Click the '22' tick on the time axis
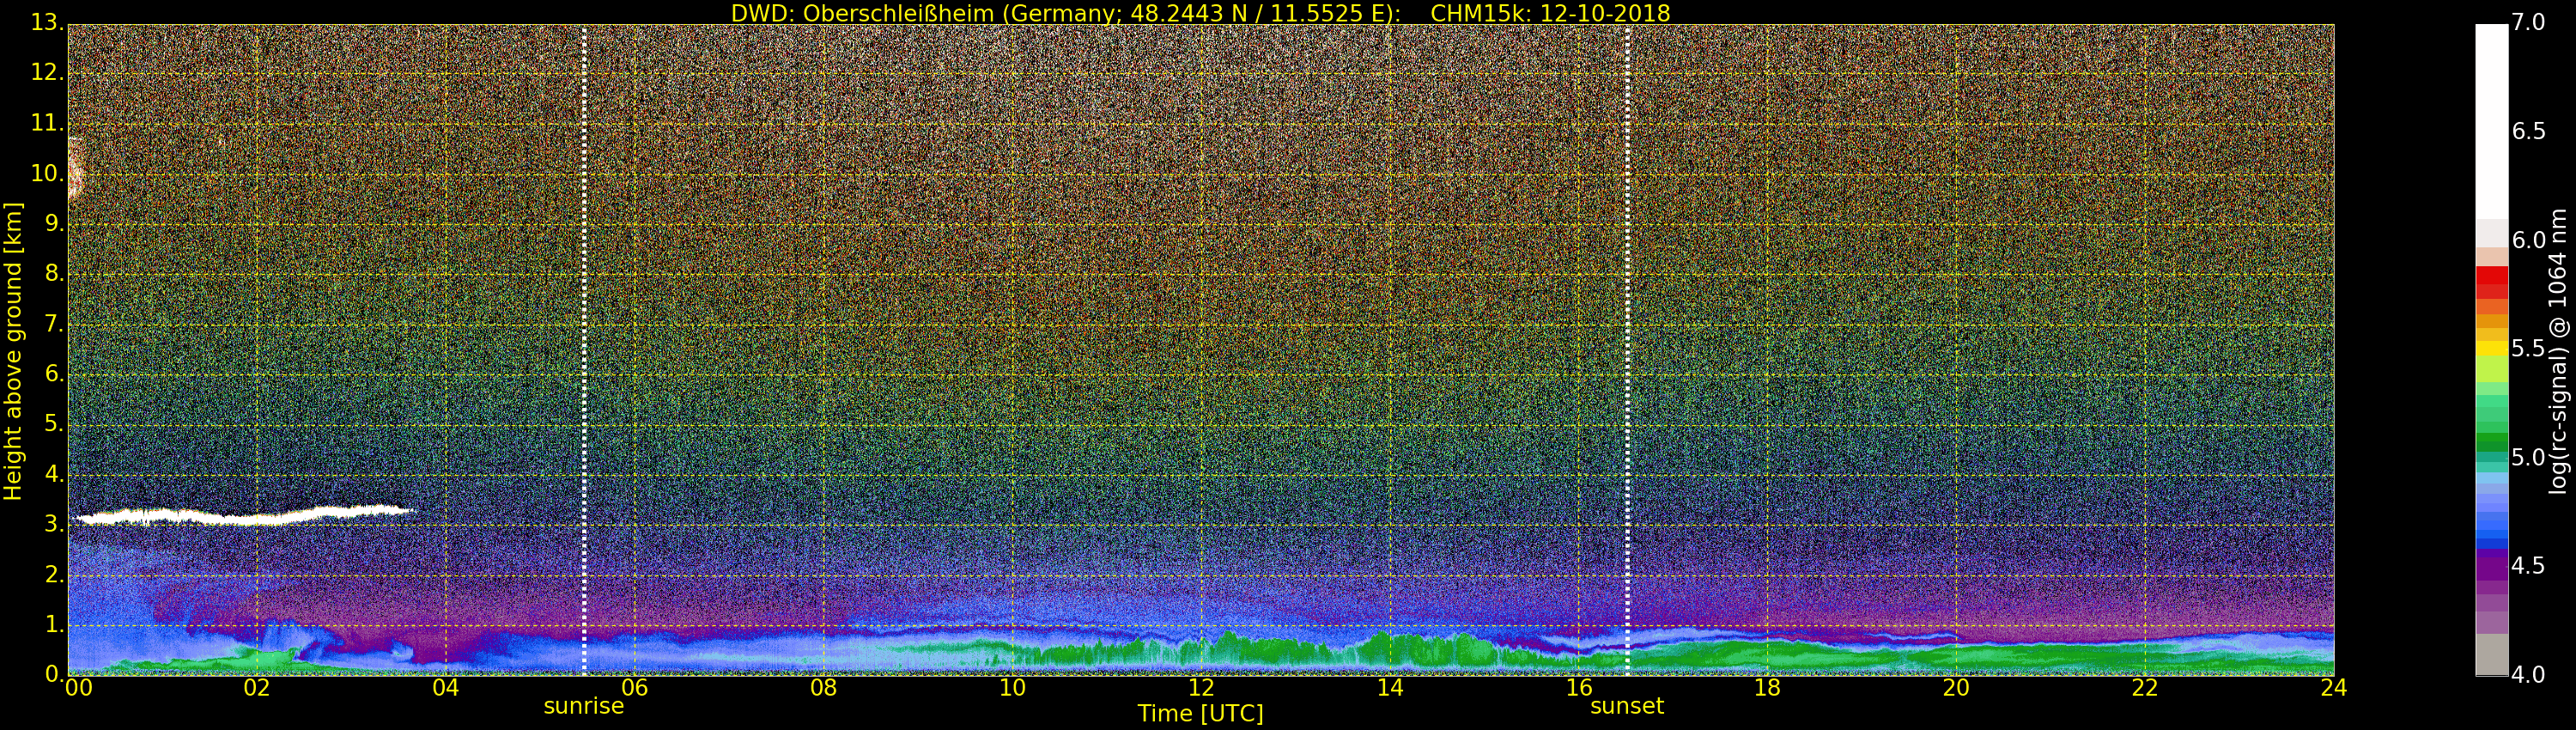Screen dimensions: 2576x730 coord(2145,688)
